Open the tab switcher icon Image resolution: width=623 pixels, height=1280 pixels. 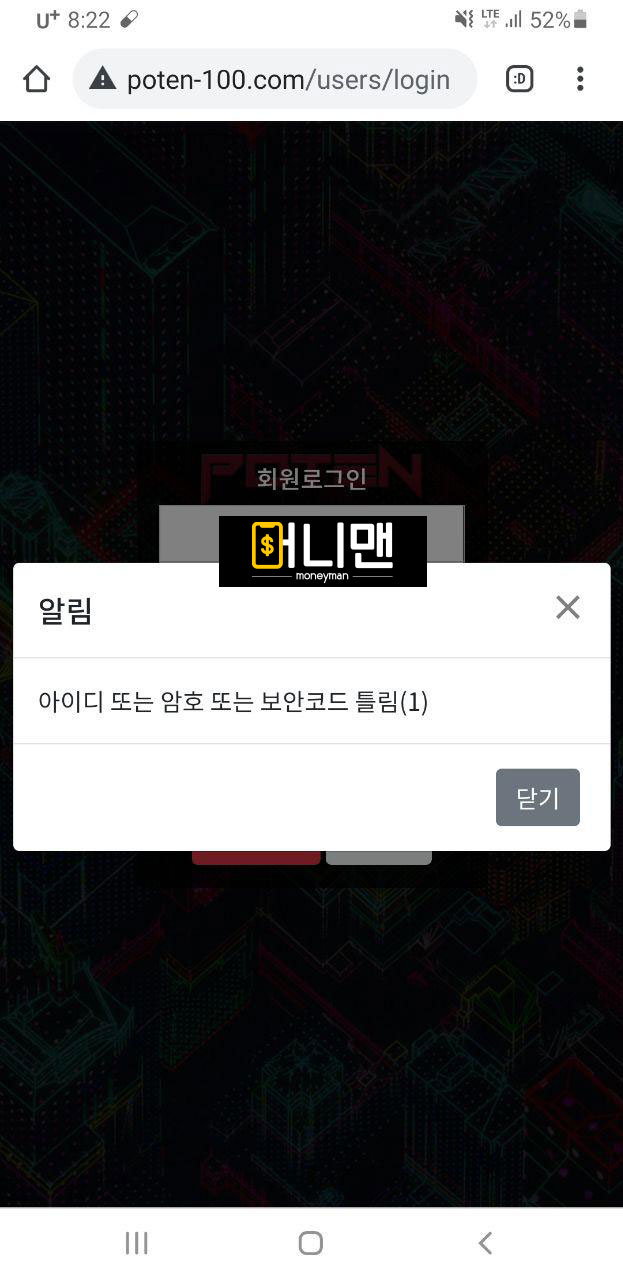519,79
